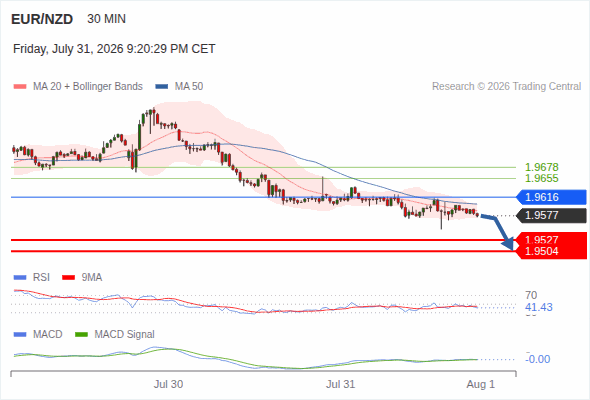This screenshot has height=400, width=590.
Task: Click the green MACD Signal legend marker
Action: pyautogui.click(x=81, y=335)
